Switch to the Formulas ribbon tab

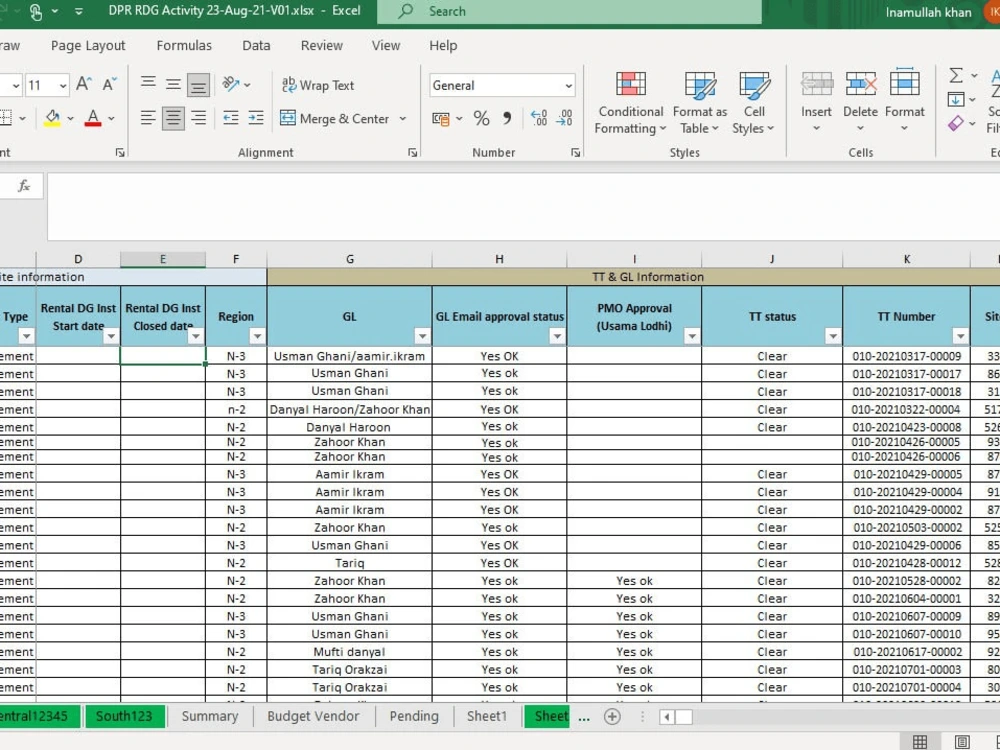coord(184,45)
